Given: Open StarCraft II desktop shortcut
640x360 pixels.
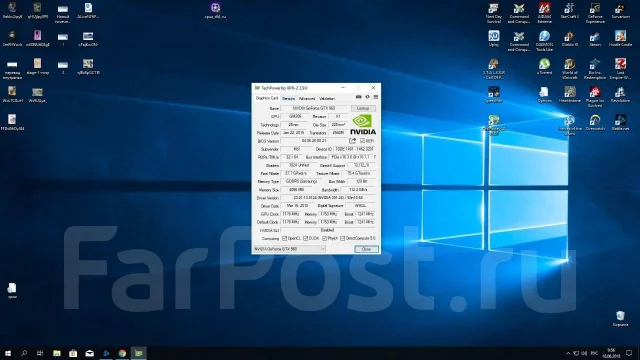Looking at the screenshot, I should (569, 11).
